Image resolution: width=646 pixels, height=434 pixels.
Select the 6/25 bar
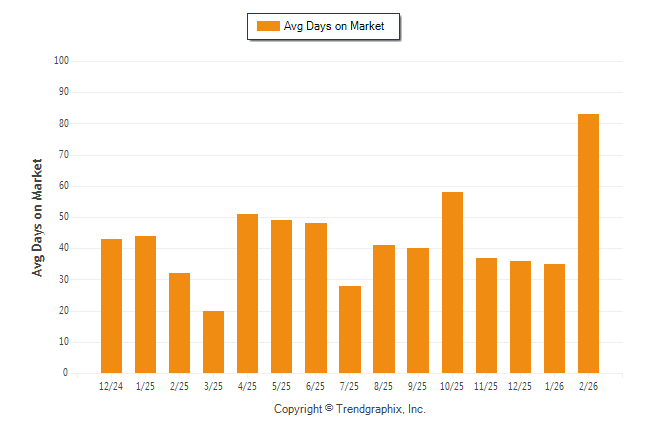click(316, 298)
